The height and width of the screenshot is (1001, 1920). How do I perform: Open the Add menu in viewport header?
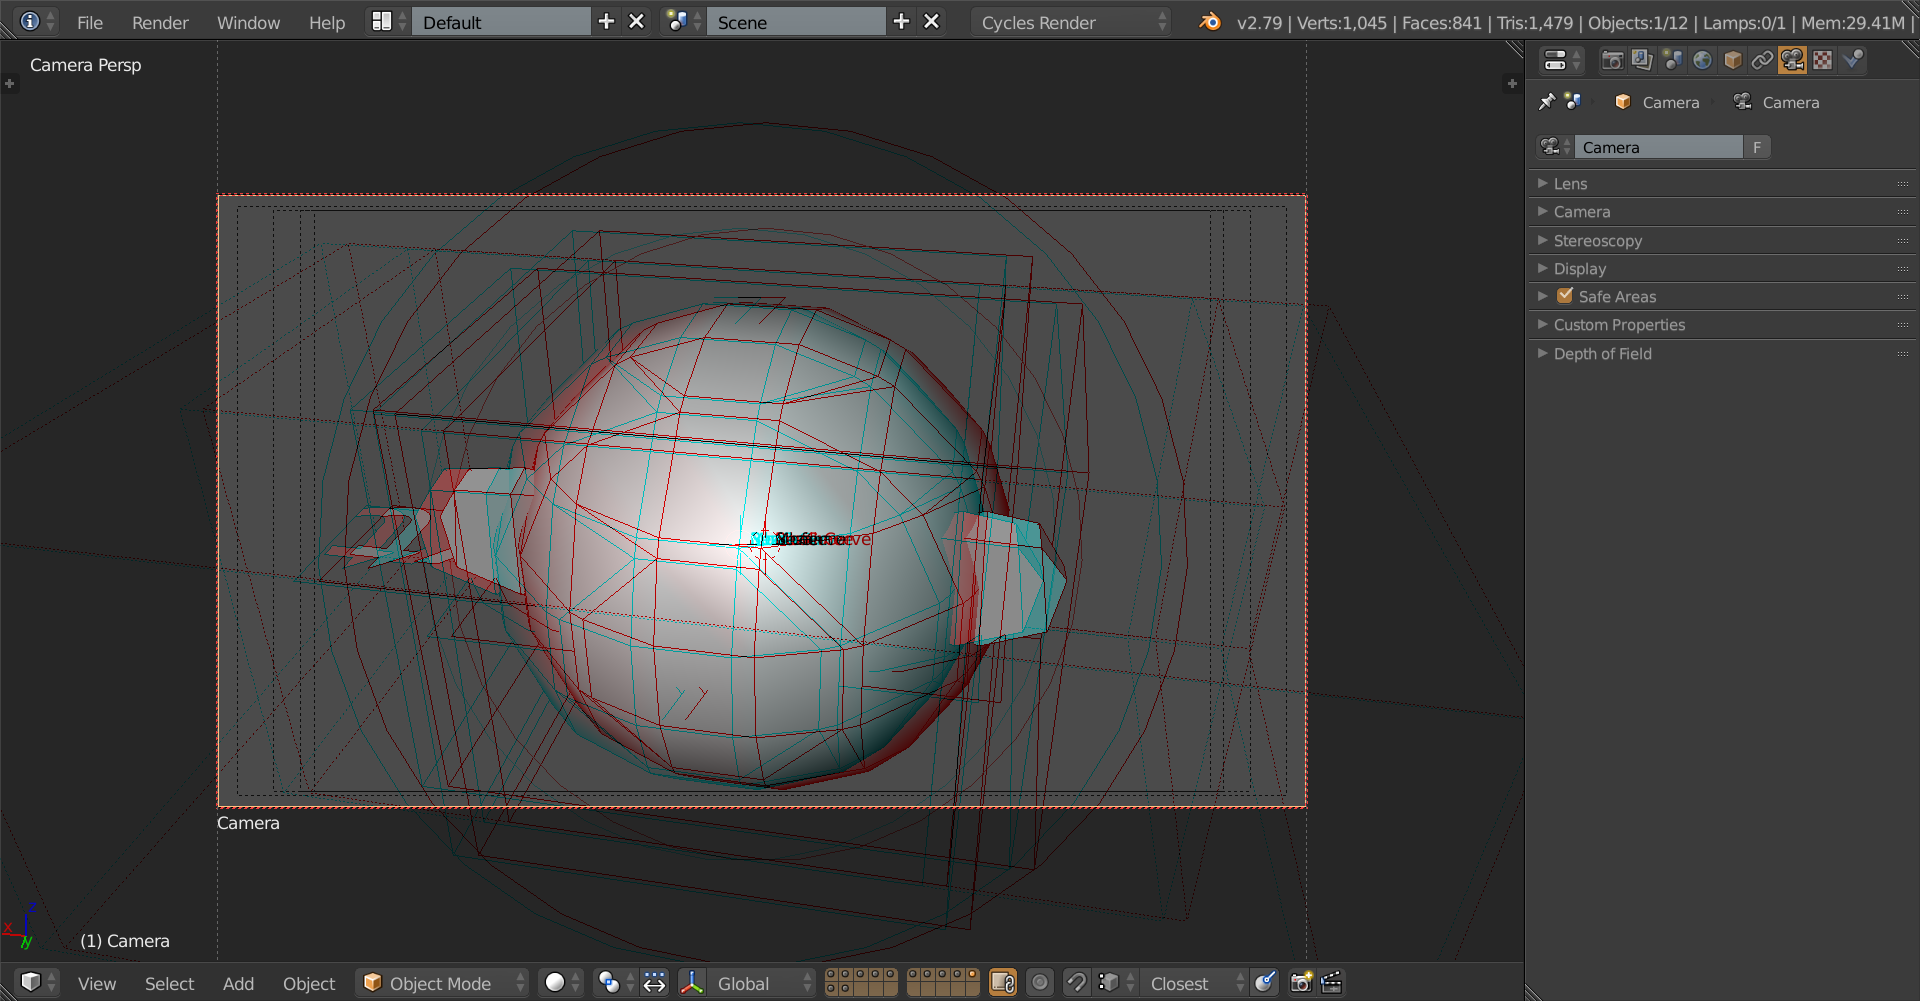[x=238, y=983]
